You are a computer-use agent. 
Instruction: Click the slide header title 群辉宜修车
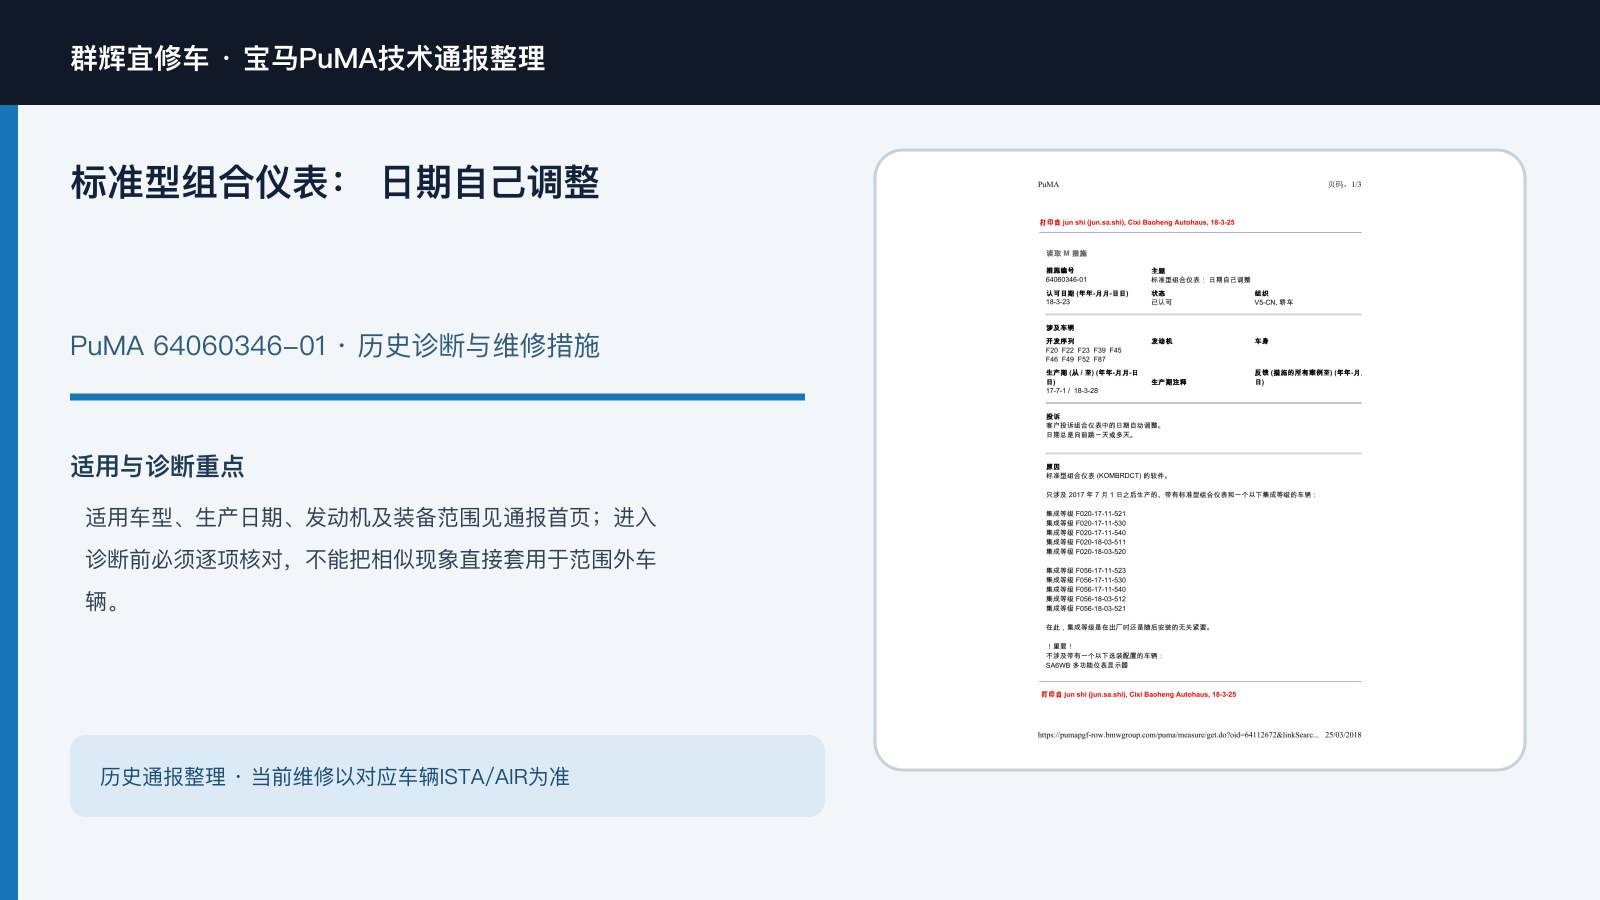[139, 58]
